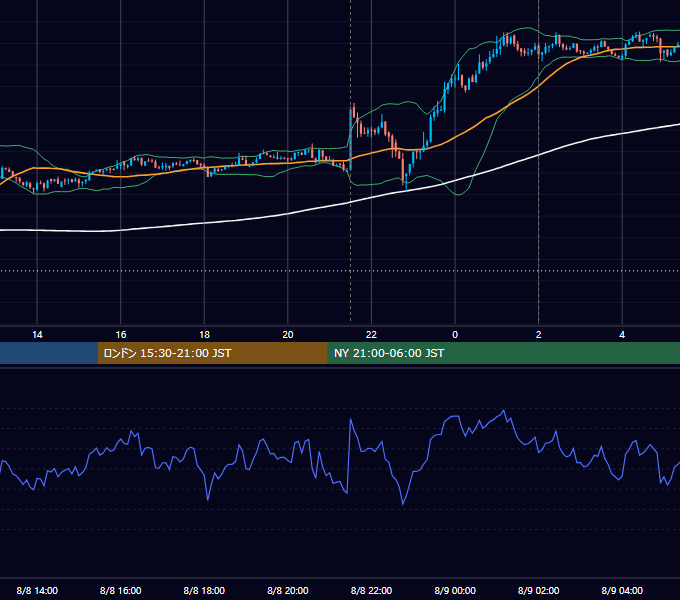Click the 16 hour axis label
This screenshot has width=680, height=600.
121,335
